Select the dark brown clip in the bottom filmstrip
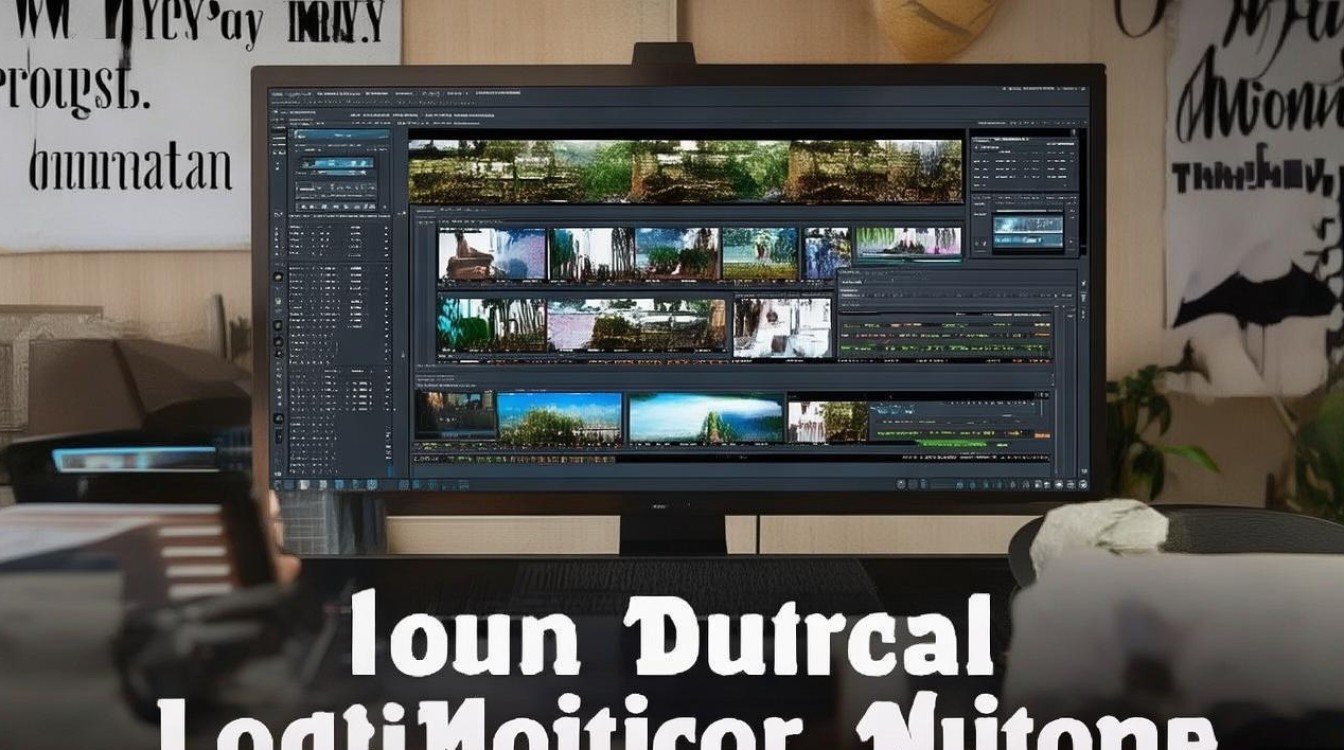The height and width of the screenshot is (750, 1344). tap(455, 414)
